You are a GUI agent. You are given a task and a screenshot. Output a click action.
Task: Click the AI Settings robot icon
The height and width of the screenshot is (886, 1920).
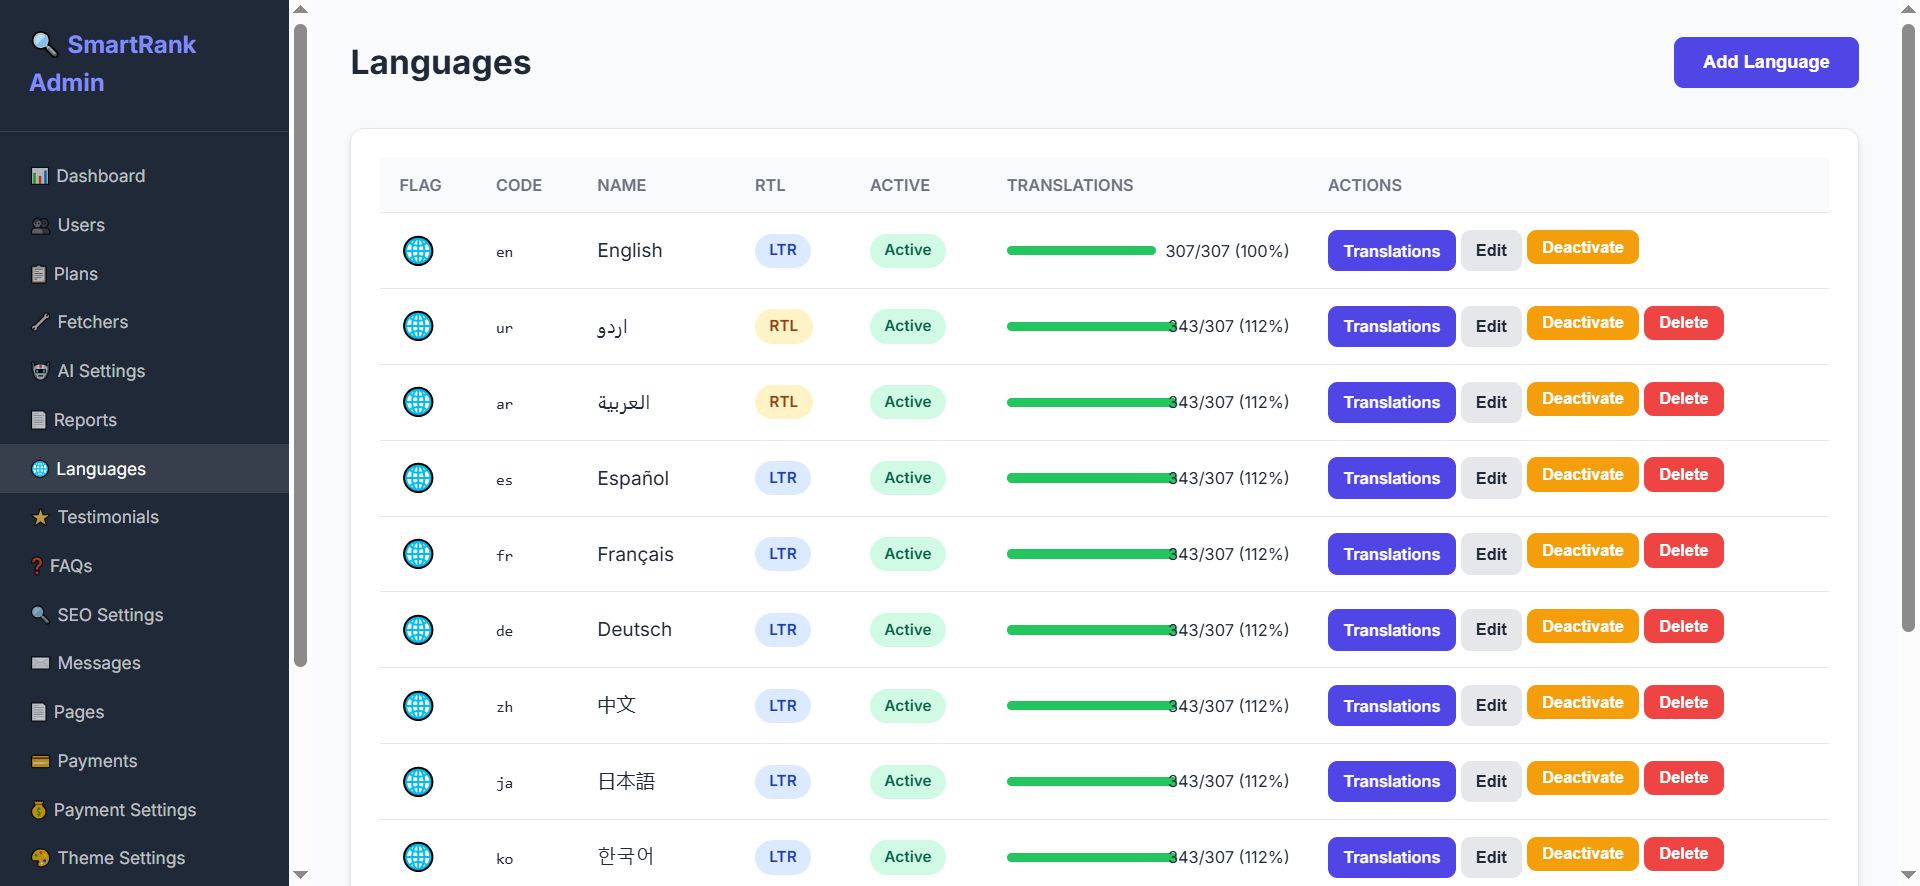point(40,372)
